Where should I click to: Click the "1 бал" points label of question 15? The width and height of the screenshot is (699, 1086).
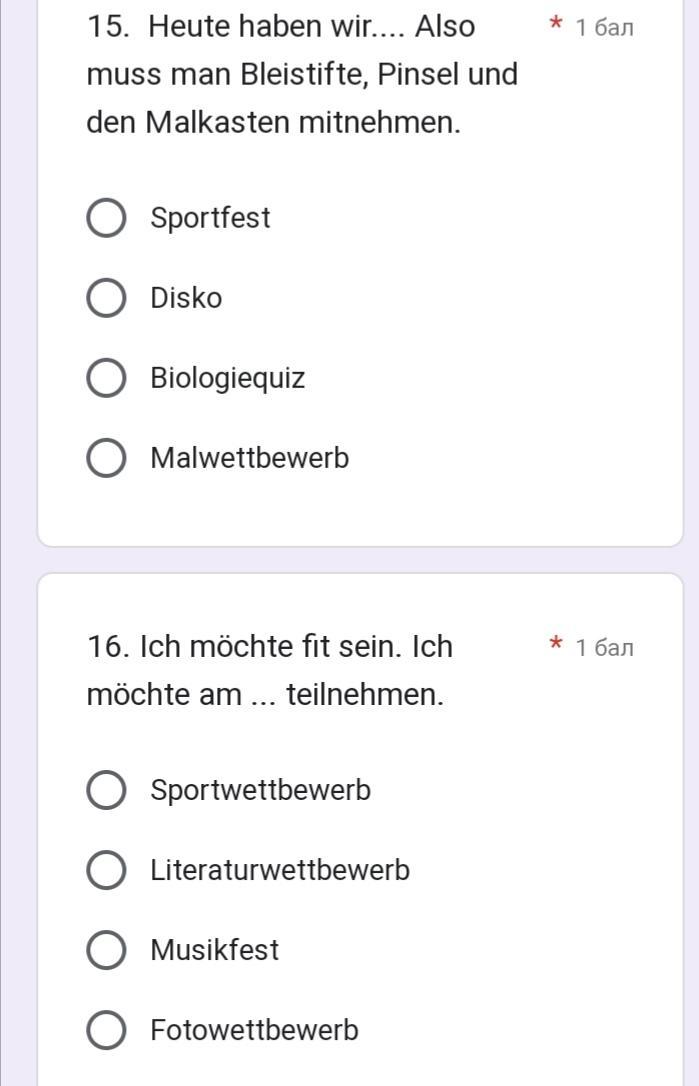coord(604,28)
